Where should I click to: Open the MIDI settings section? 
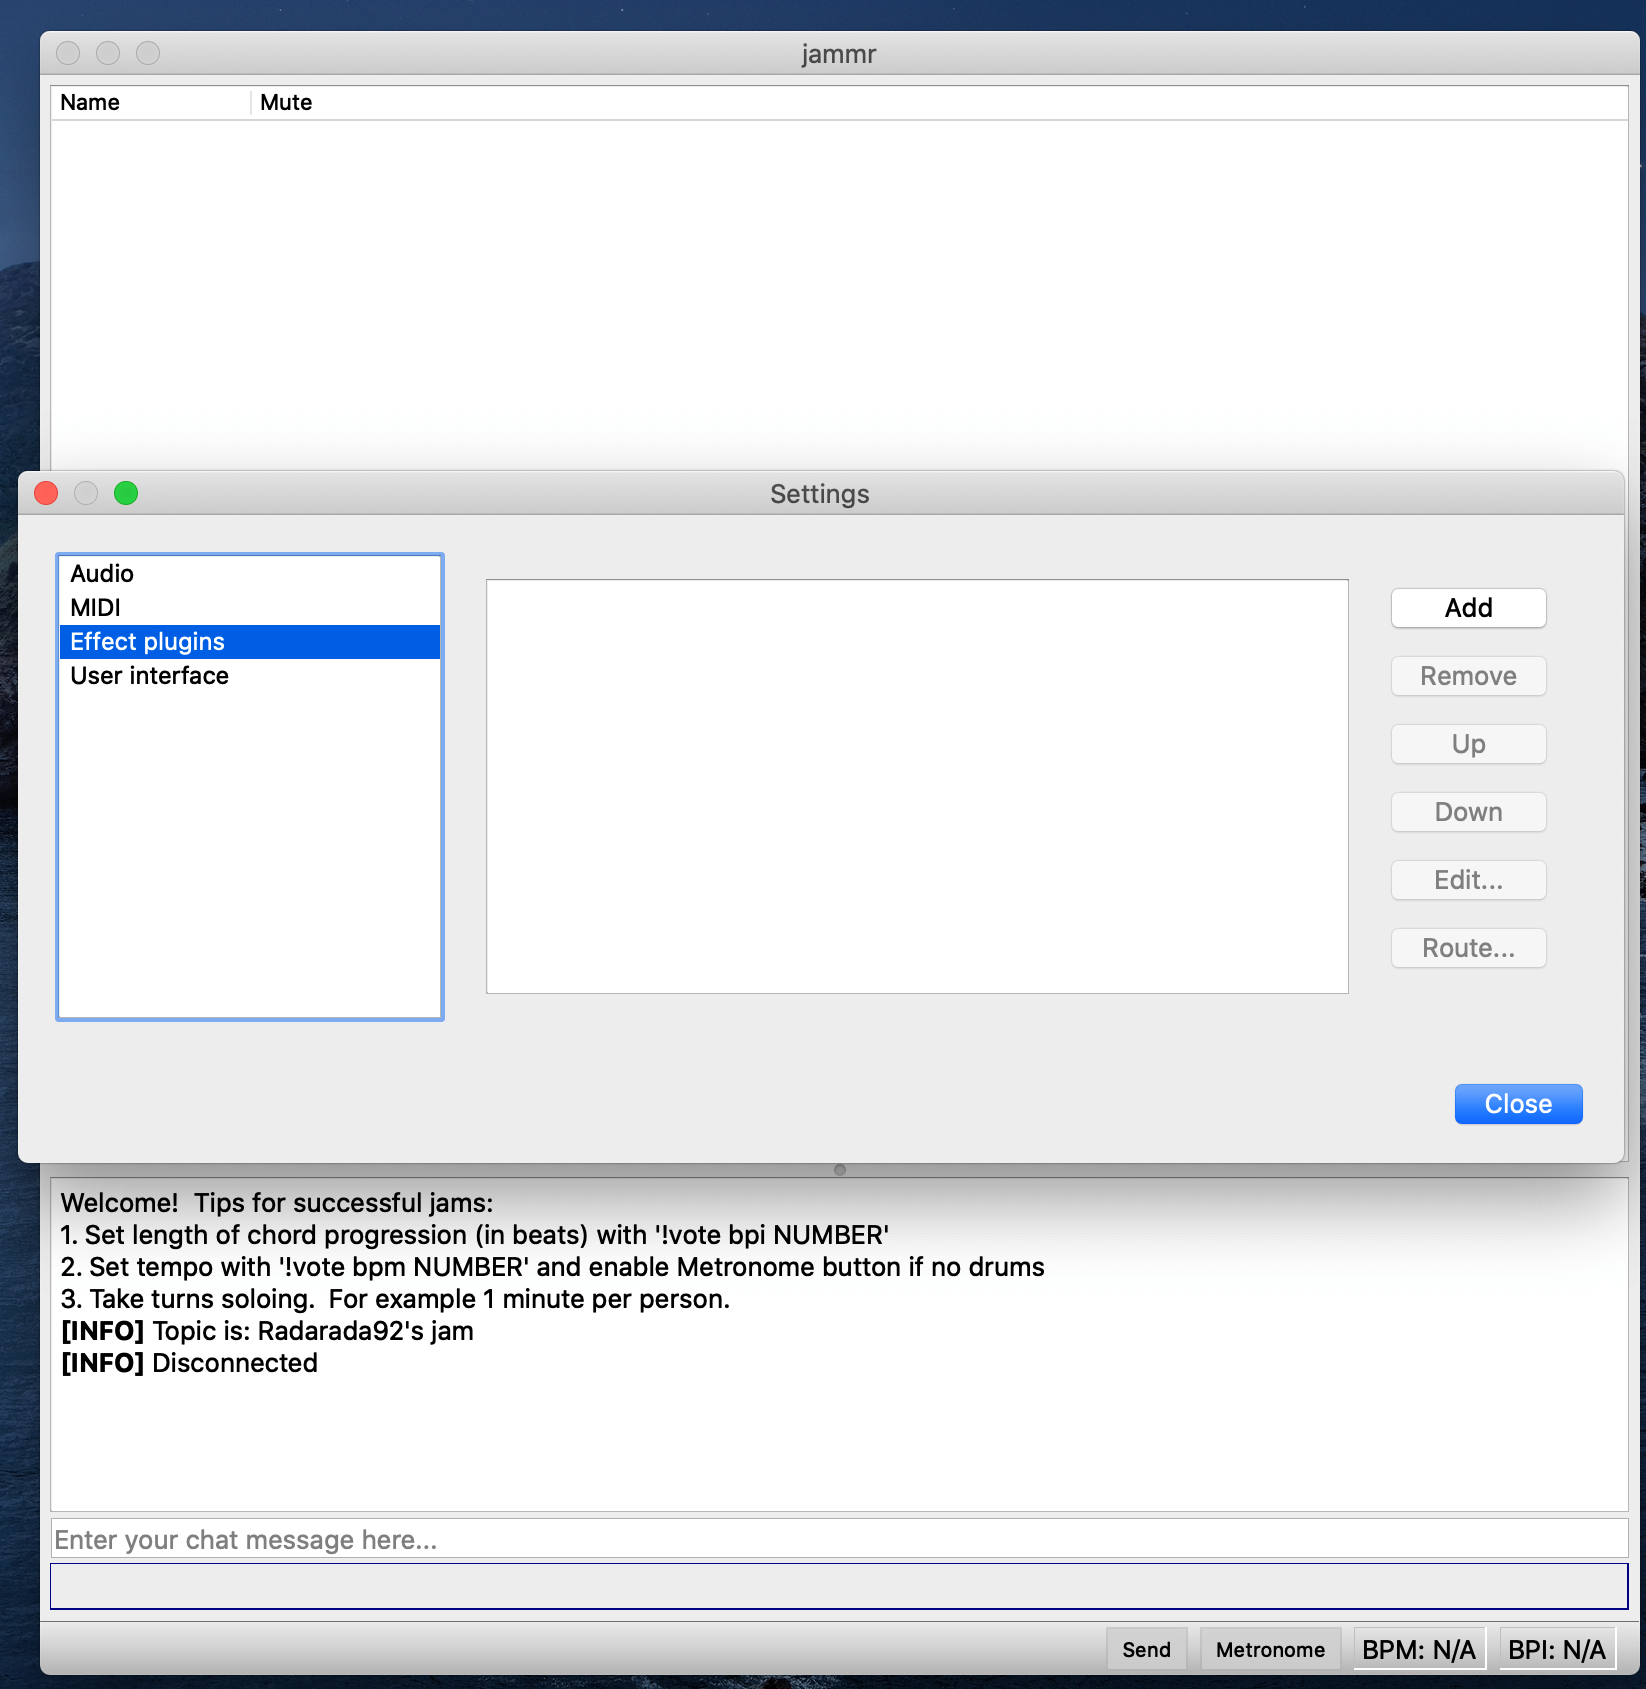point(96,608)
